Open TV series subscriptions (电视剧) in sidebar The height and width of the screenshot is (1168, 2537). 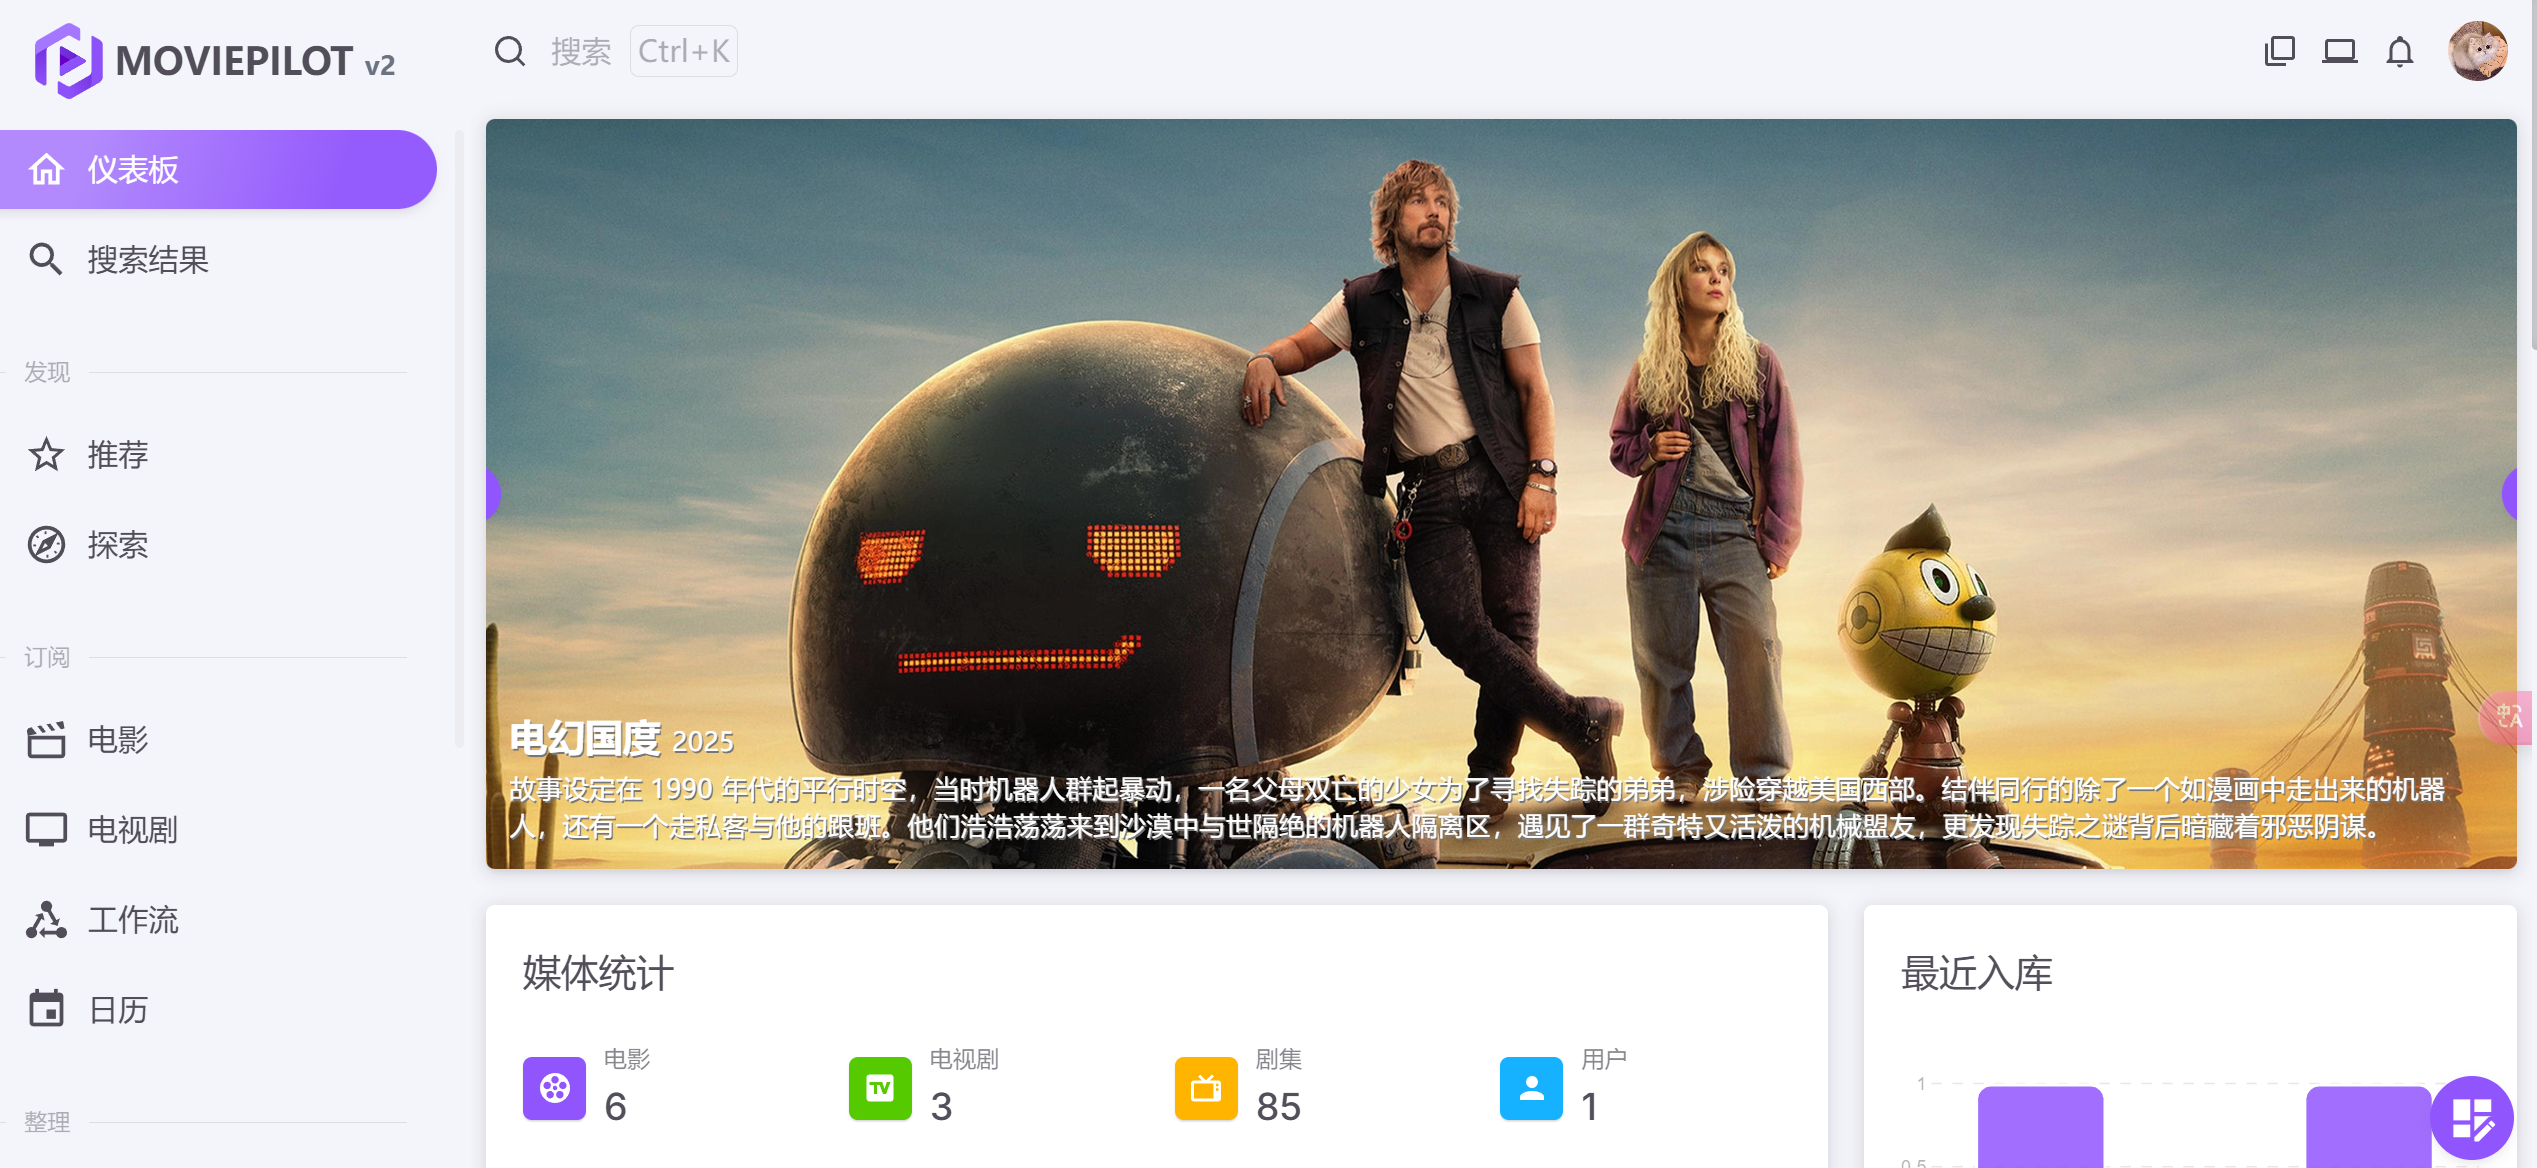(218, 830)
